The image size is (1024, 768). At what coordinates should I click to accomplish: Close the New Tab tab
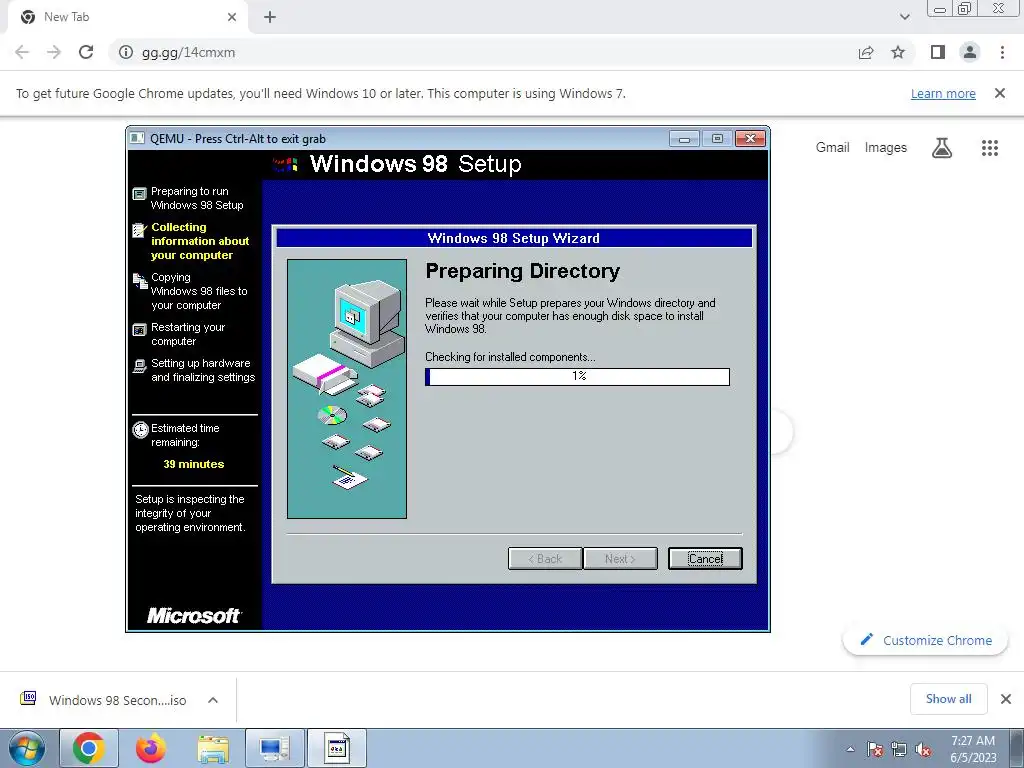(x=232, y=17)
